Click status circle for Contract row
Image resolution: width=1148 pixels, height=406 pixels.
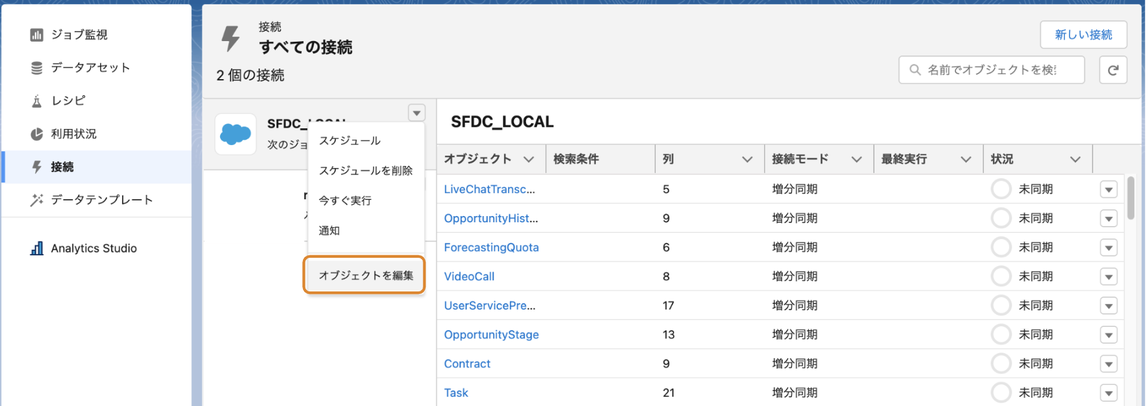[x=1001, y=364]
